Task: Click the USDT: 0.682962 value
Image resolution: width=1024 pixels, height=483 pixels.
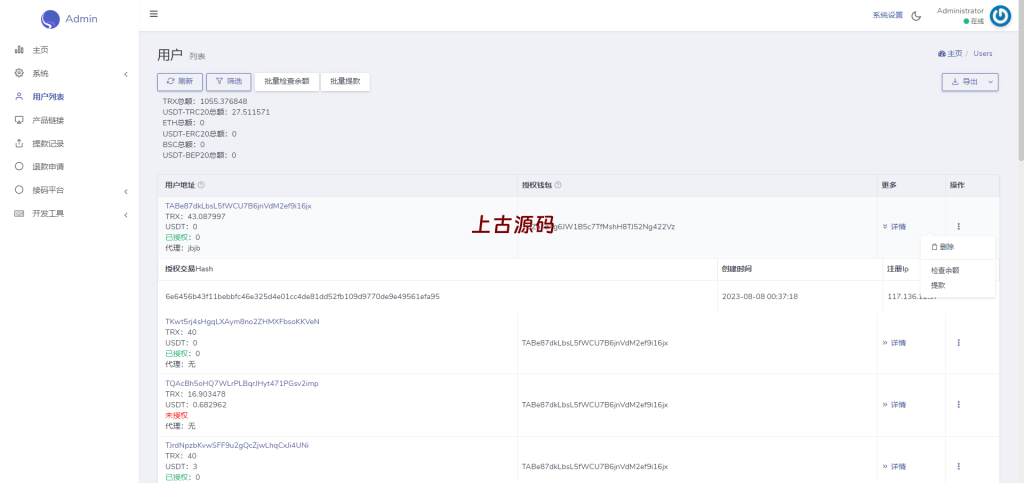Action: [196, 405]
